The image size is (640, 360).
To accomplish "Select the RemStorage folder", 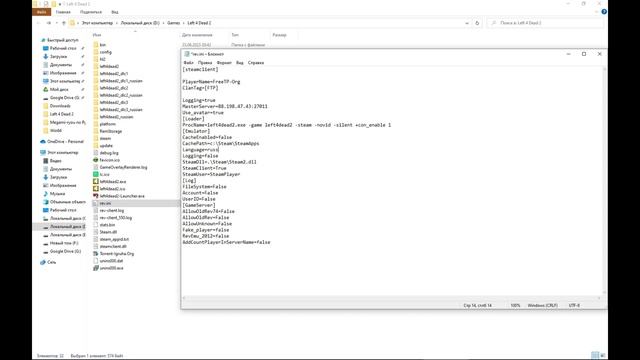I will pos(111,131).
